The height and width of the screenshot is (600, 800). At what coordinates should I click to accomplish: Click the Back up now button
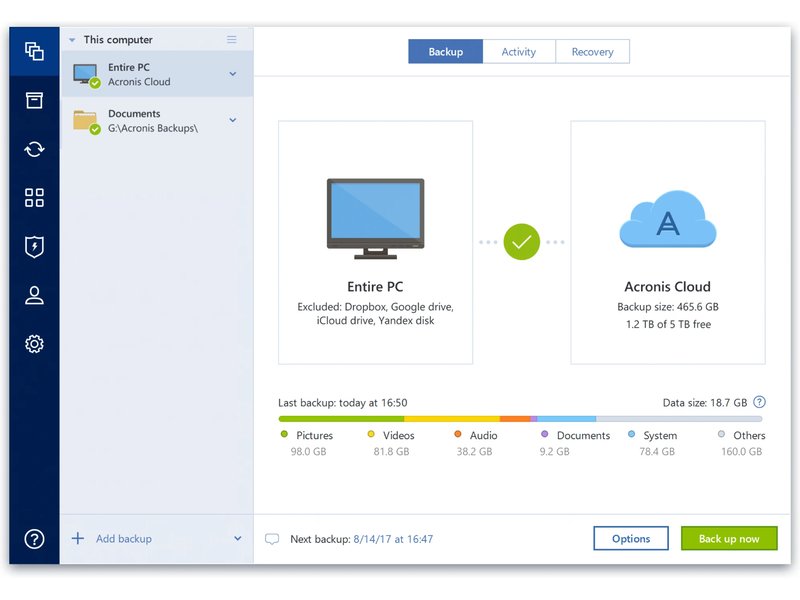(728, 539)
